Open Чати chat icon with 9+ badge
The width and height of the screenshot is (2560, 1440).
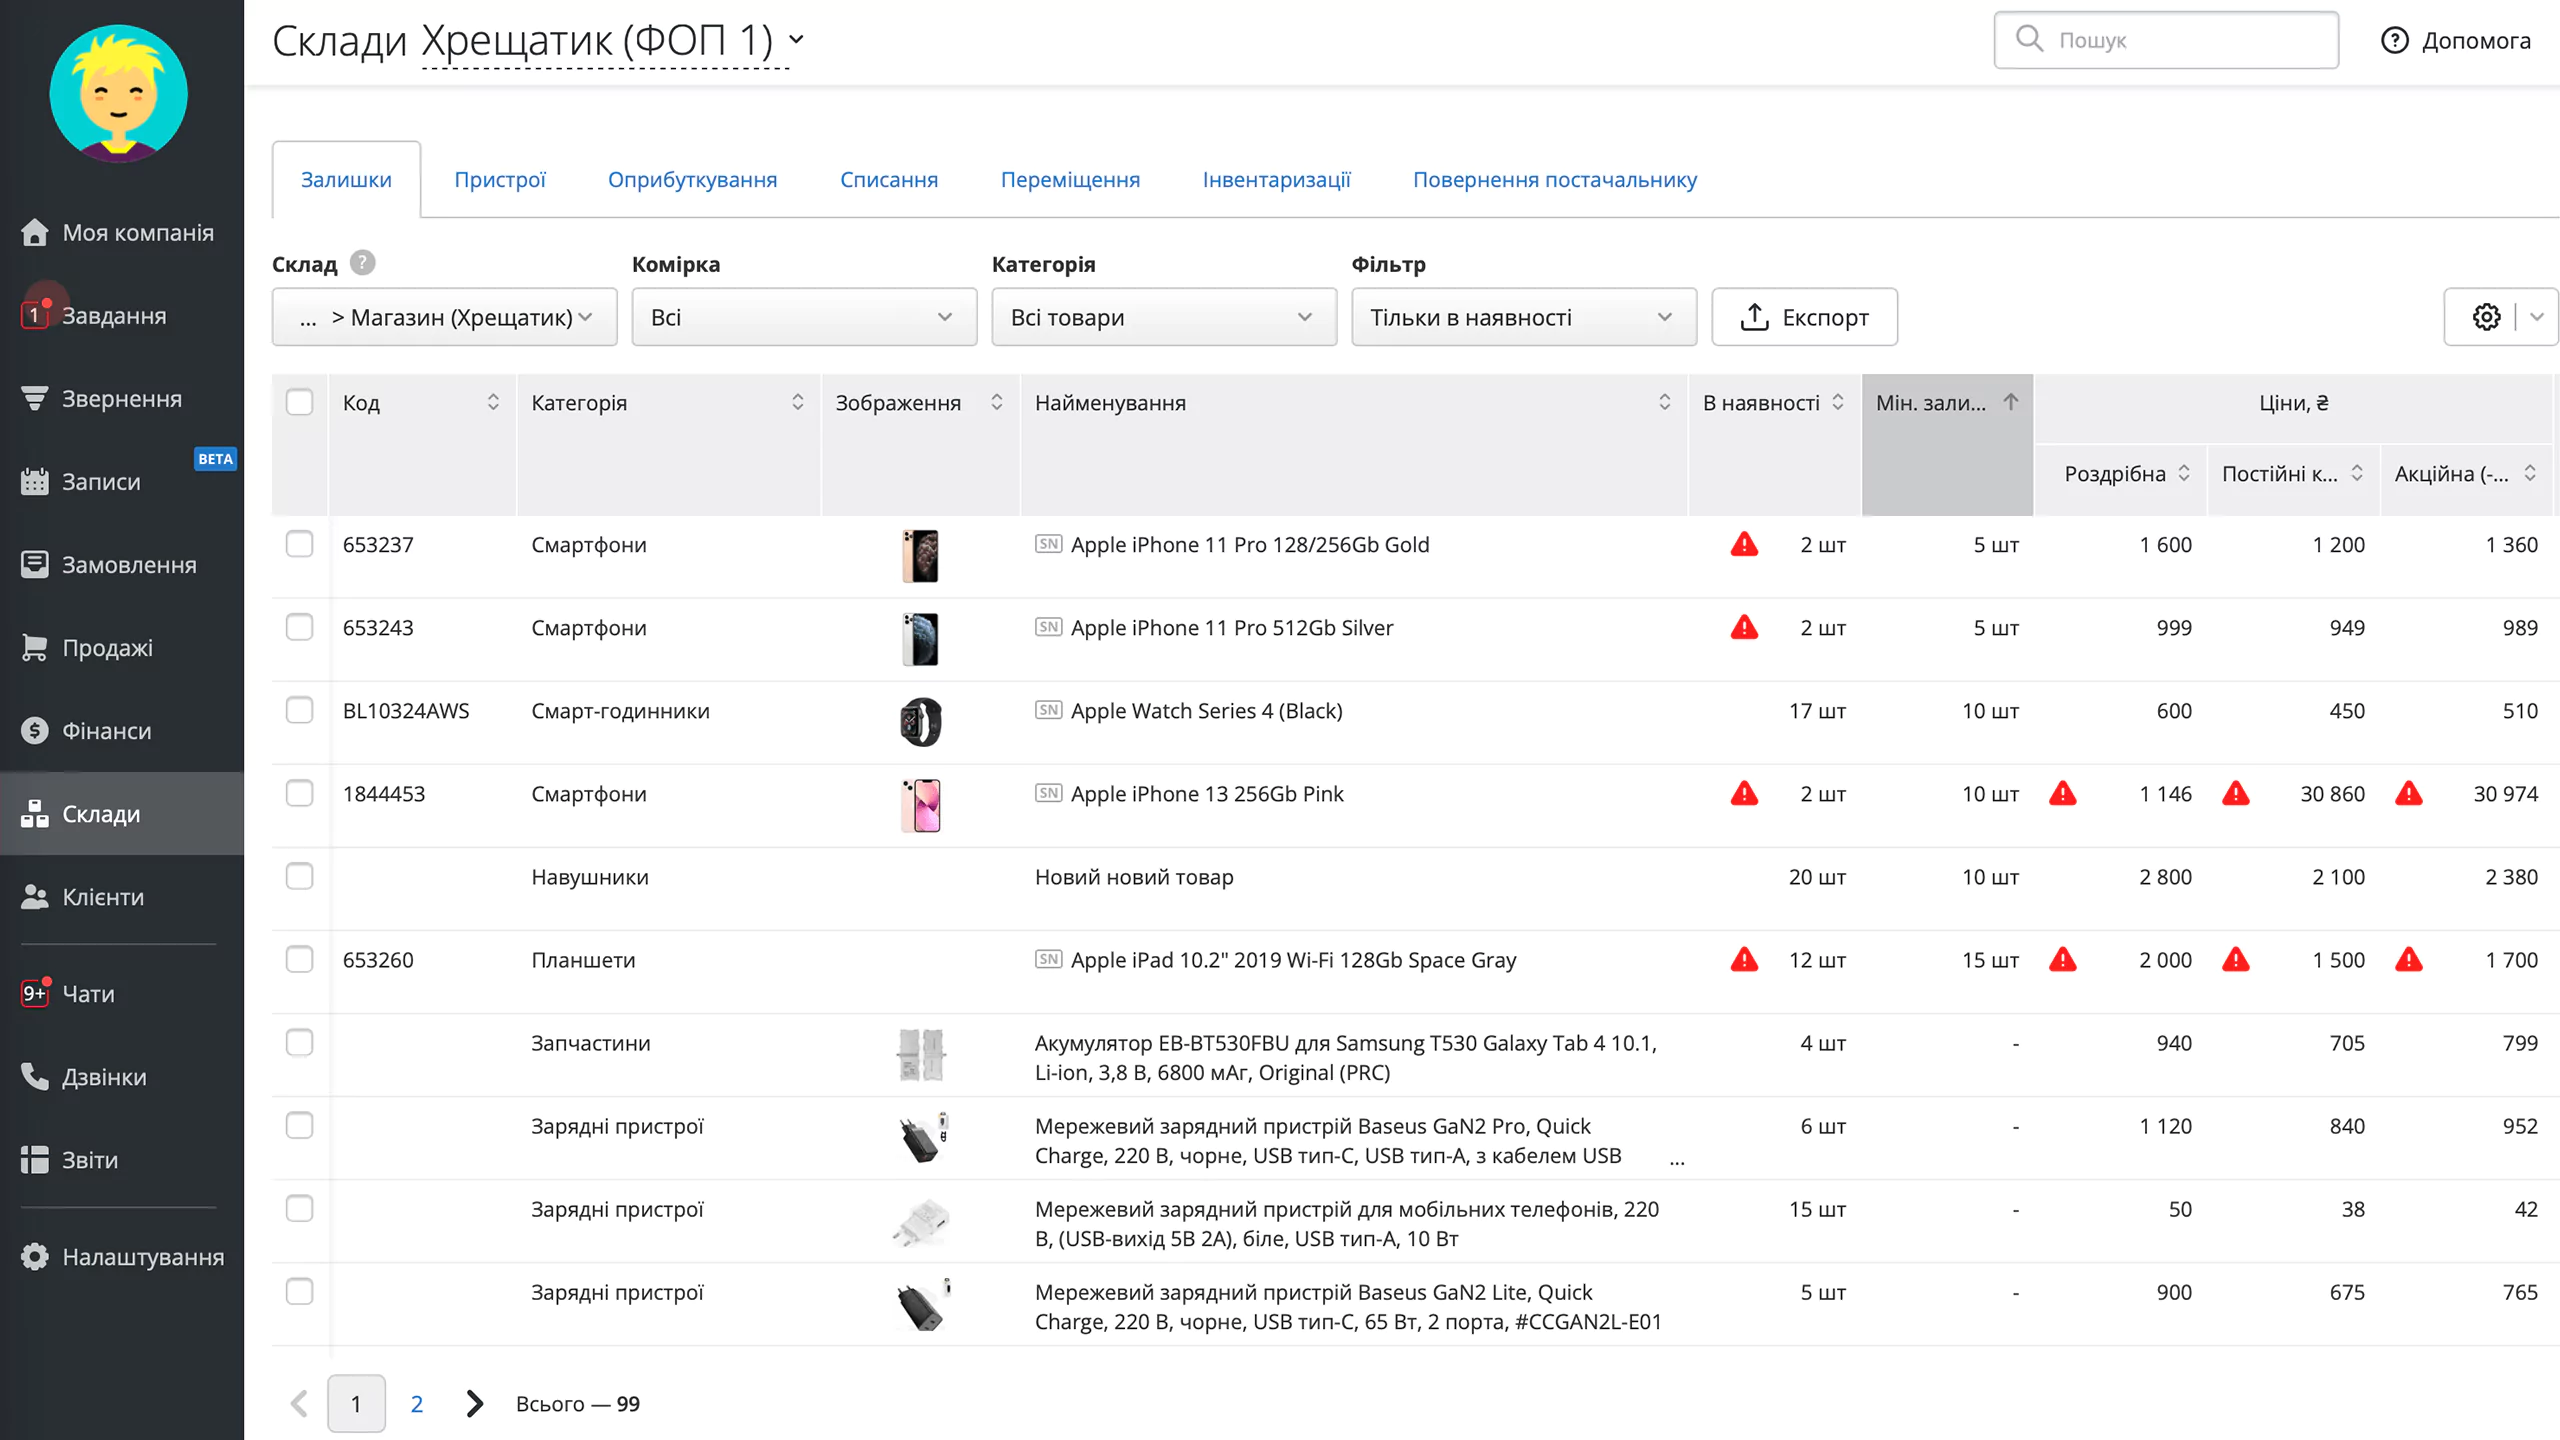34,993
